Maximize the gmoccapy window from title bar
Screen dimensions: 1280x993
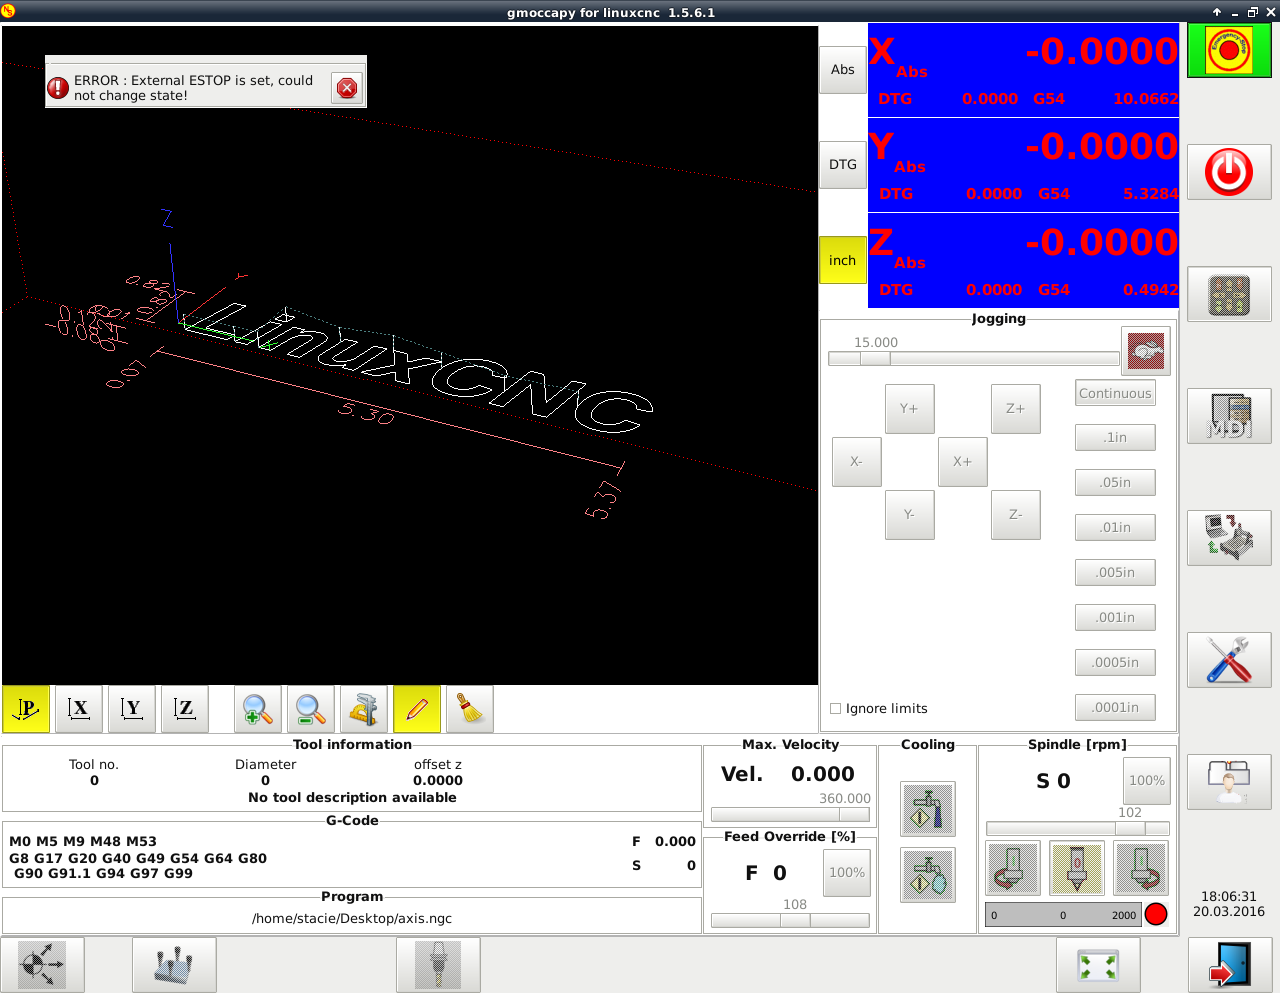point(1252,12)
